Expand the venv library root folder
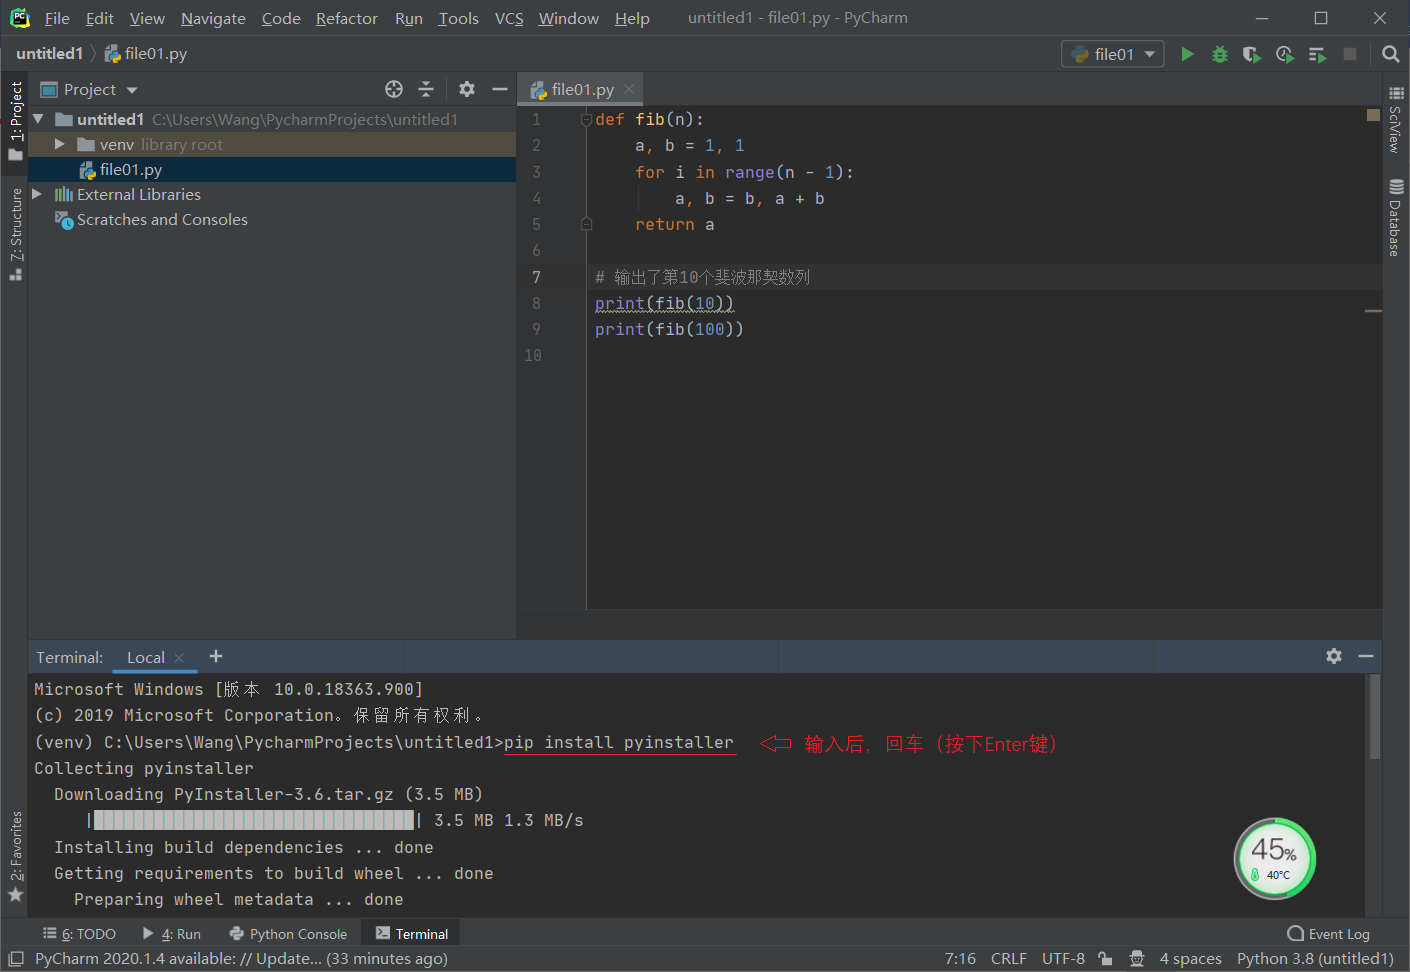1410x972 pixels. 59,144
